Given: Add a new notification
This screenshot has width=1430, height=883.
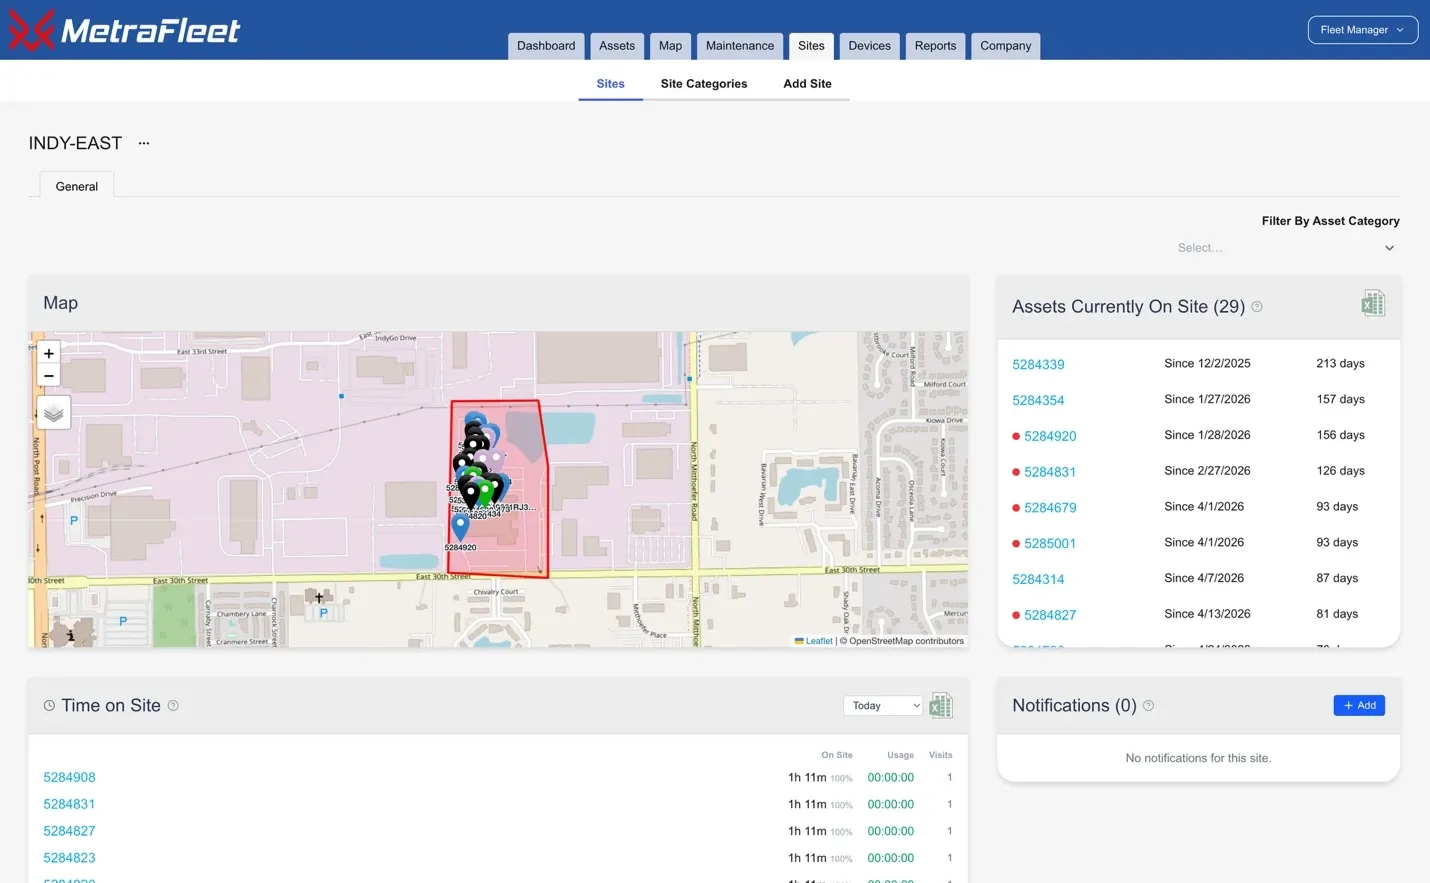Looking at the screenshot, I should [x=1359, y=706].
